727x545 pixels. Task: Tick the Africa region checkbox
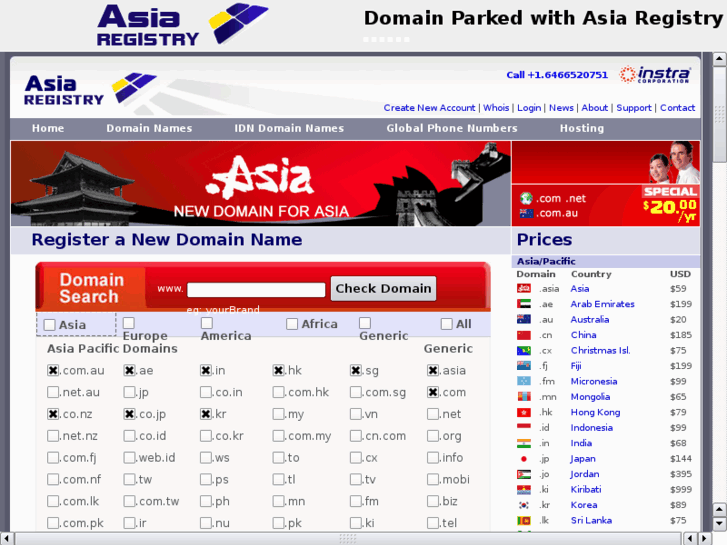pyautogui.click(x=292, y=324)
